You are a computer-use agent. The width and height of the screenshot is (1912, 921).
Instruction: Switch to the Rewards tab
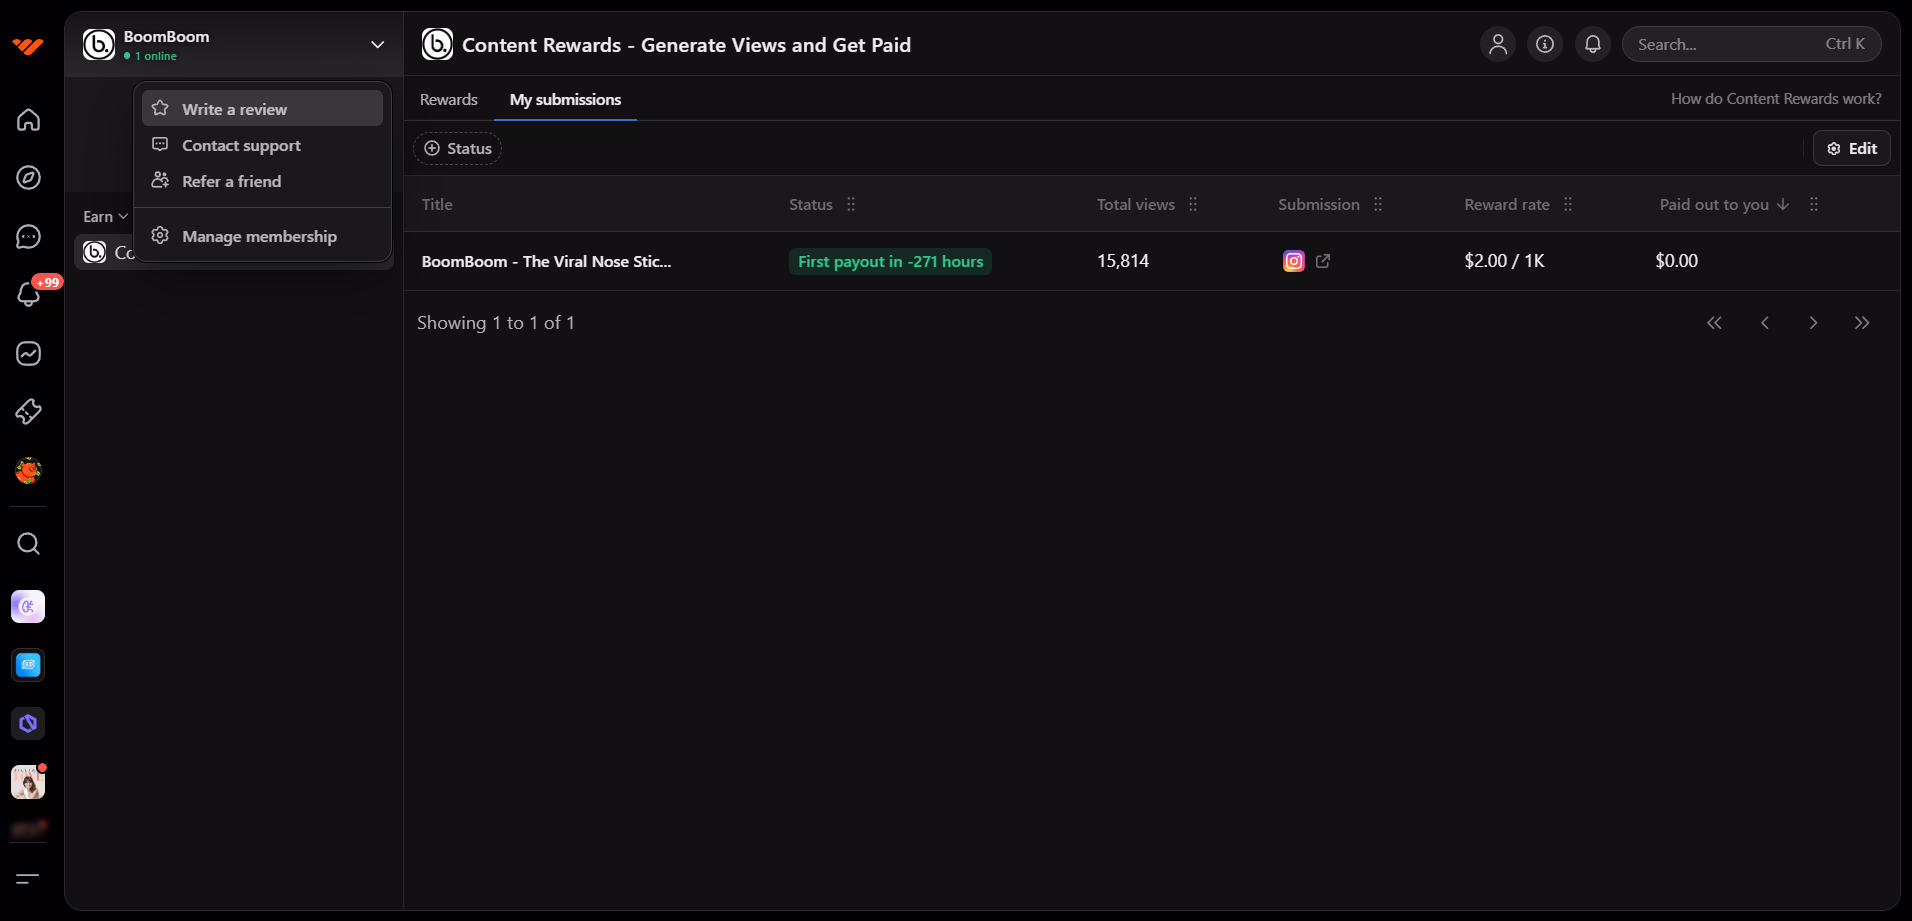pos(449,99)
